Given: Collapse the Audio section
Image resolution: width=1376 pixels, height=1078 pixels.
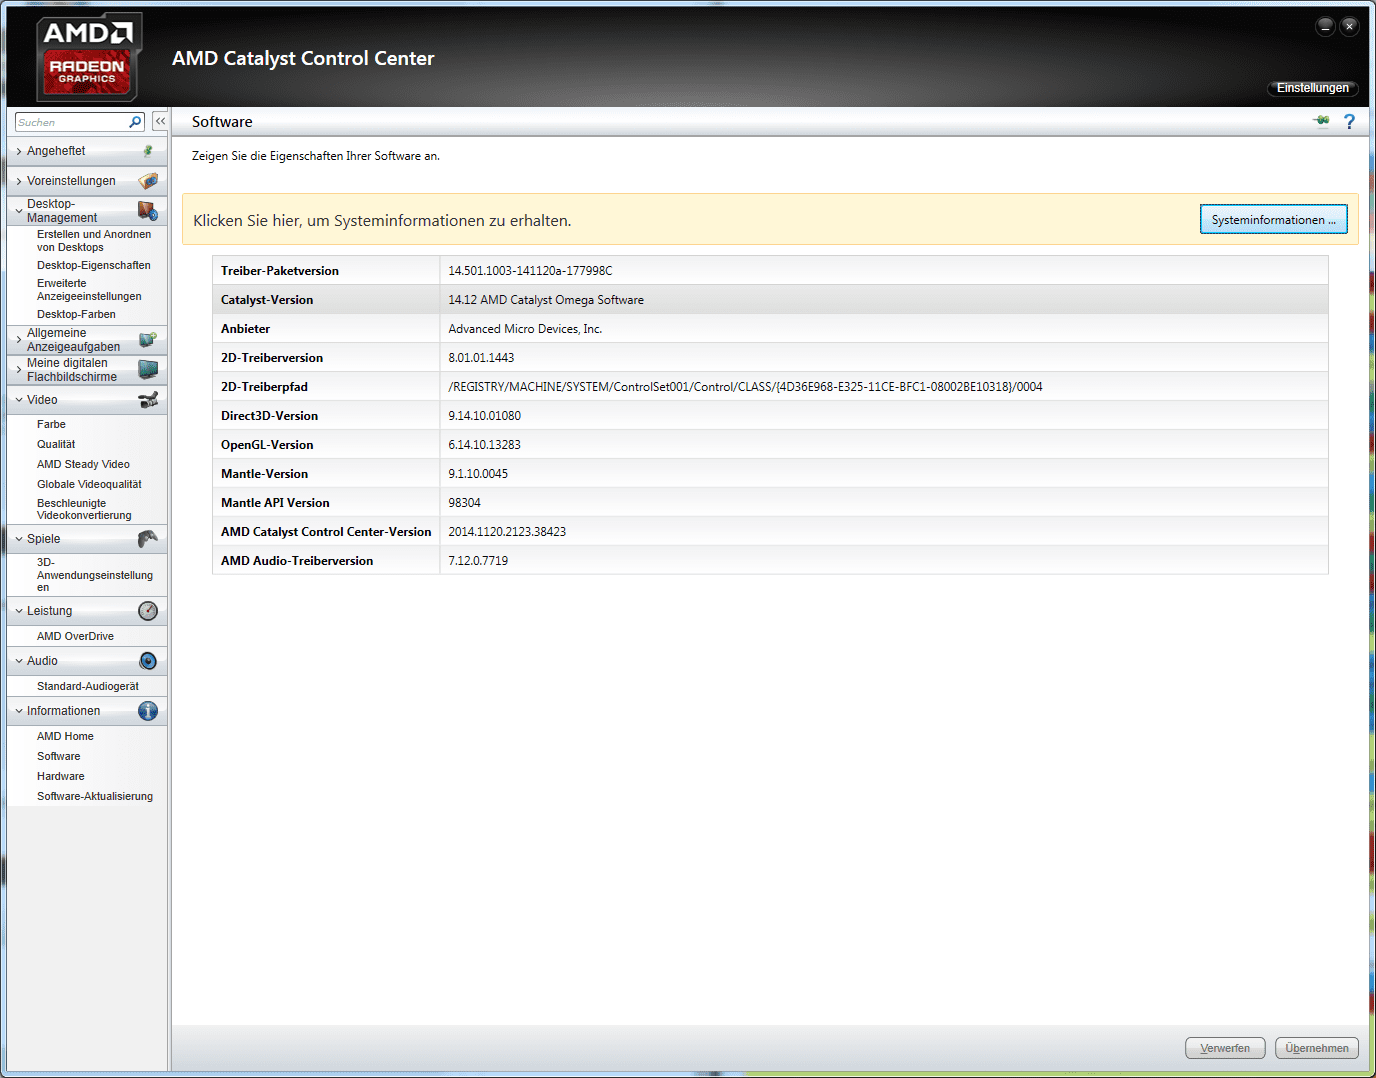Looking at the screenshot, I should click(19, 661).
